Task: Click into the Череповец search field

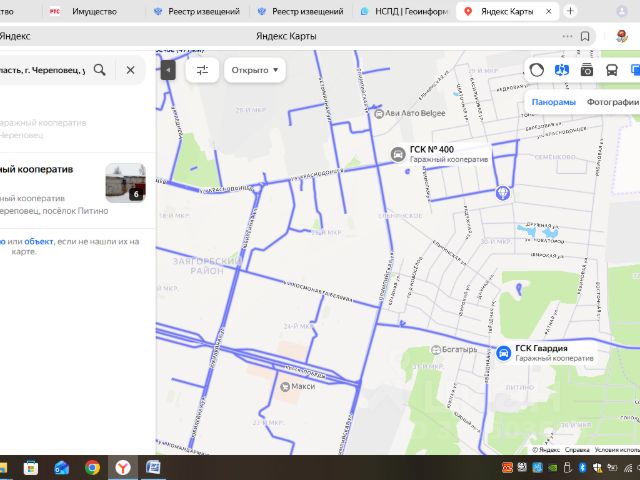Action: pos(42,70)
